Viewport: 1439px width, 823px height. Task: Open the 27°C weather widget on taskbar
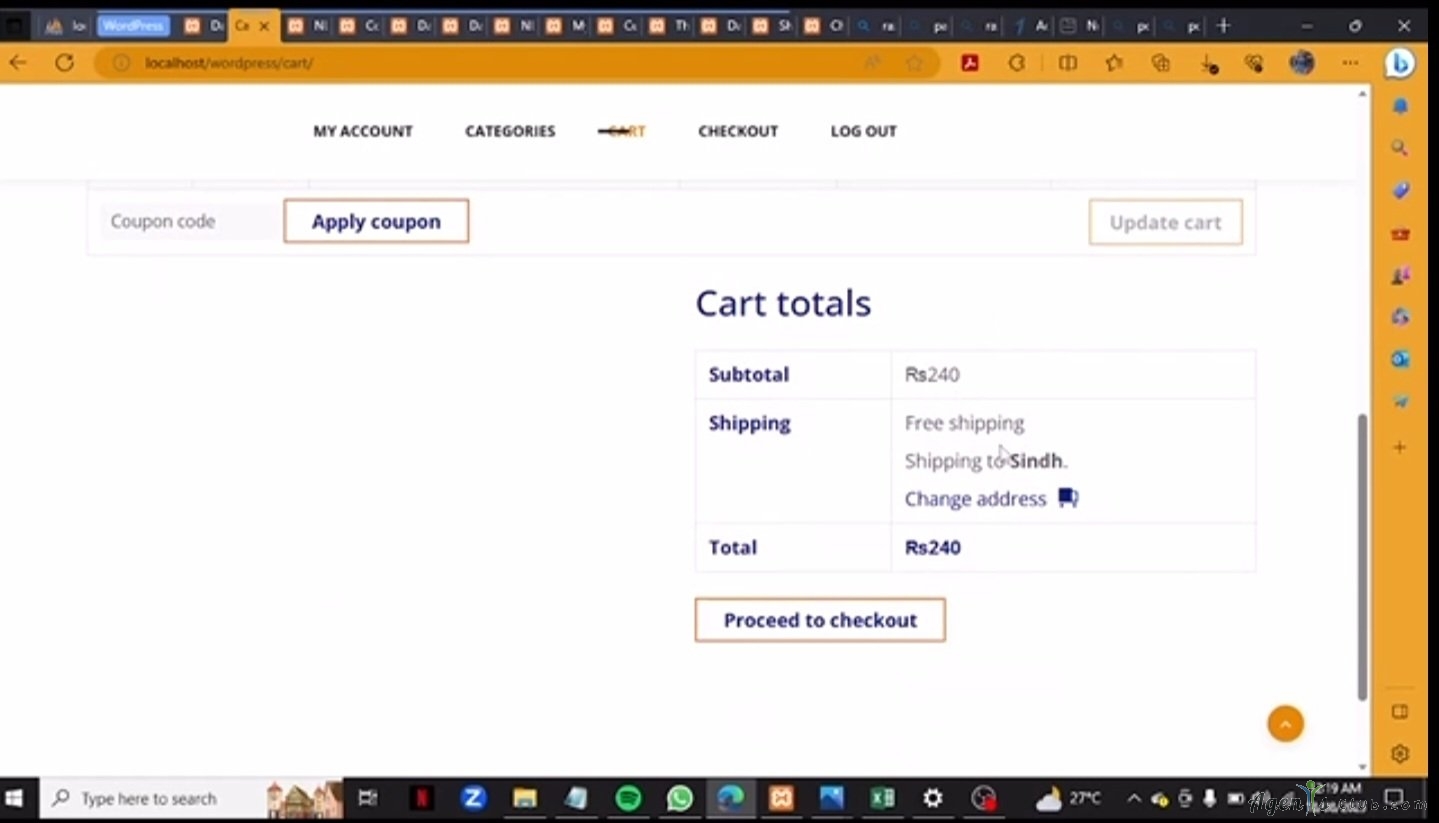(x=1069, y=798)
